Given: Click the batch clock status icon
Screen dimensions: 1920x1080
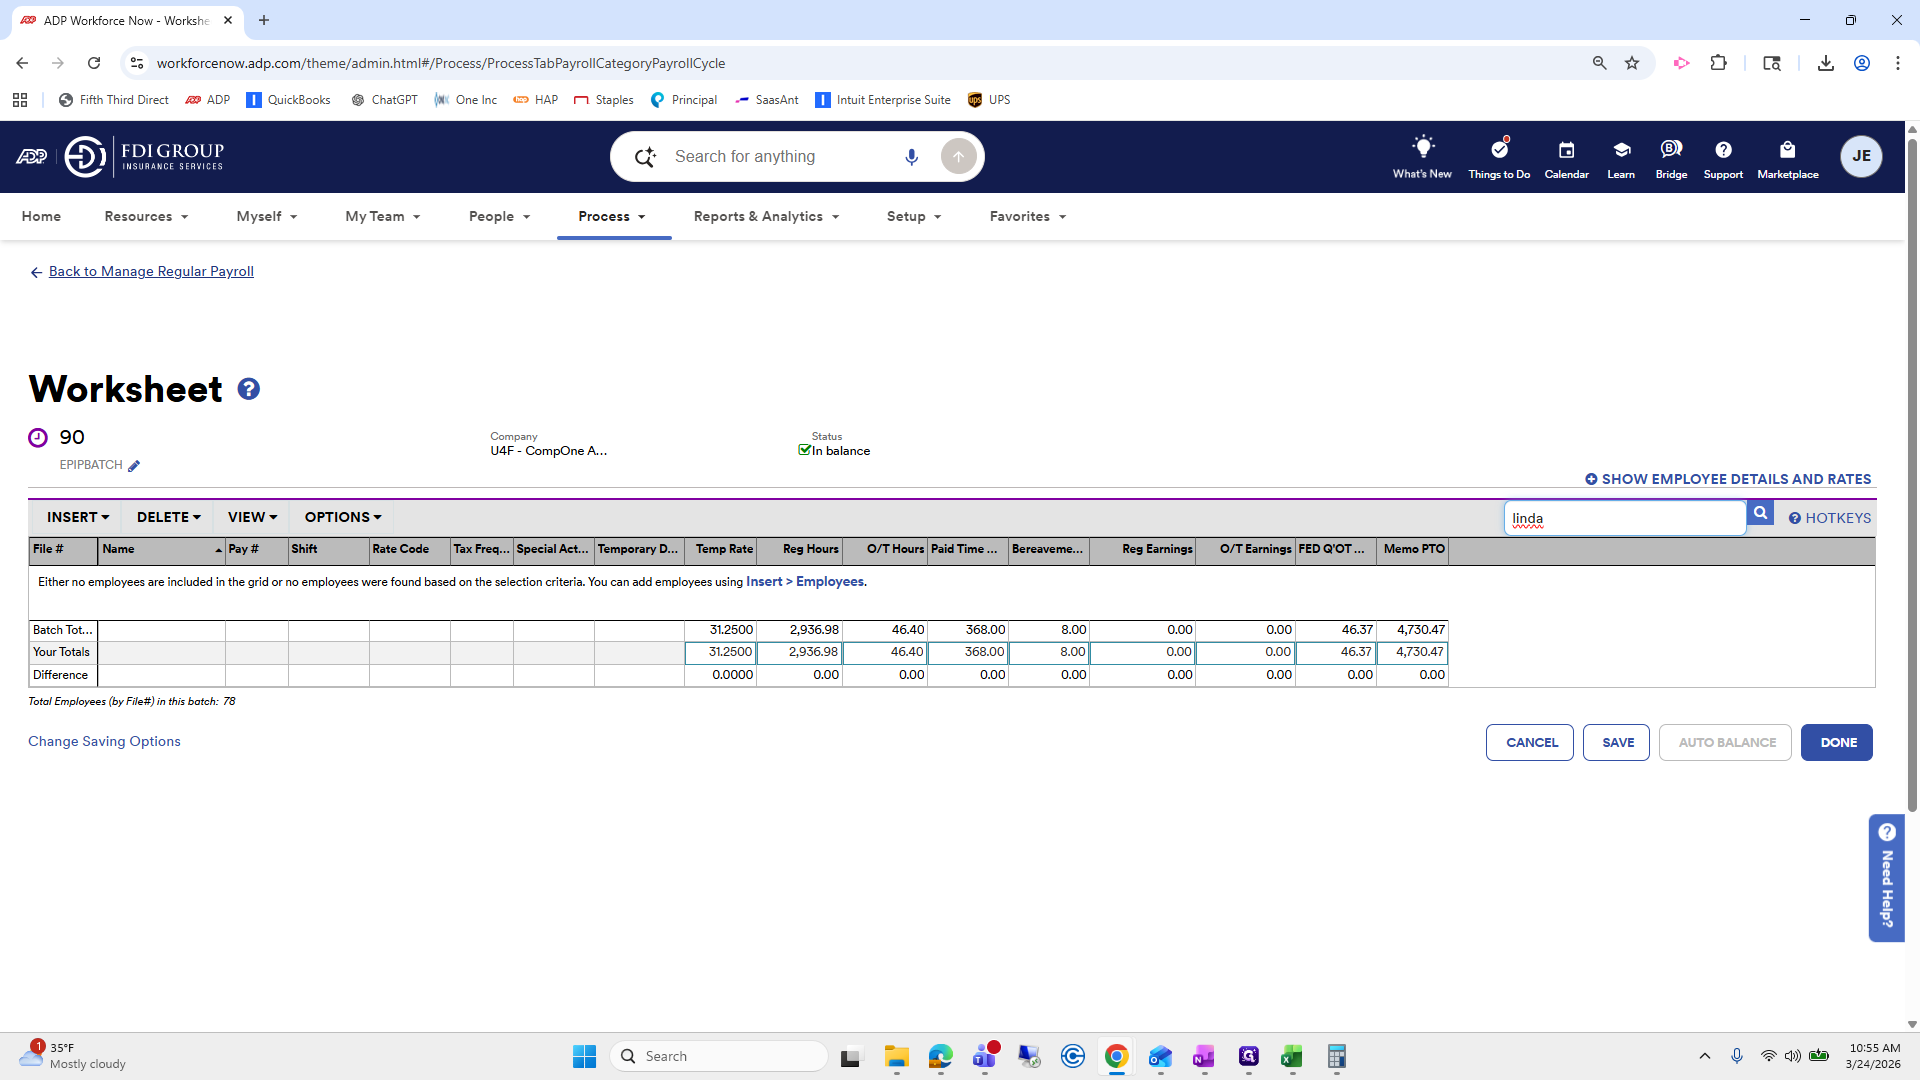Looking at the screenshot, I should tap(38, 437).
